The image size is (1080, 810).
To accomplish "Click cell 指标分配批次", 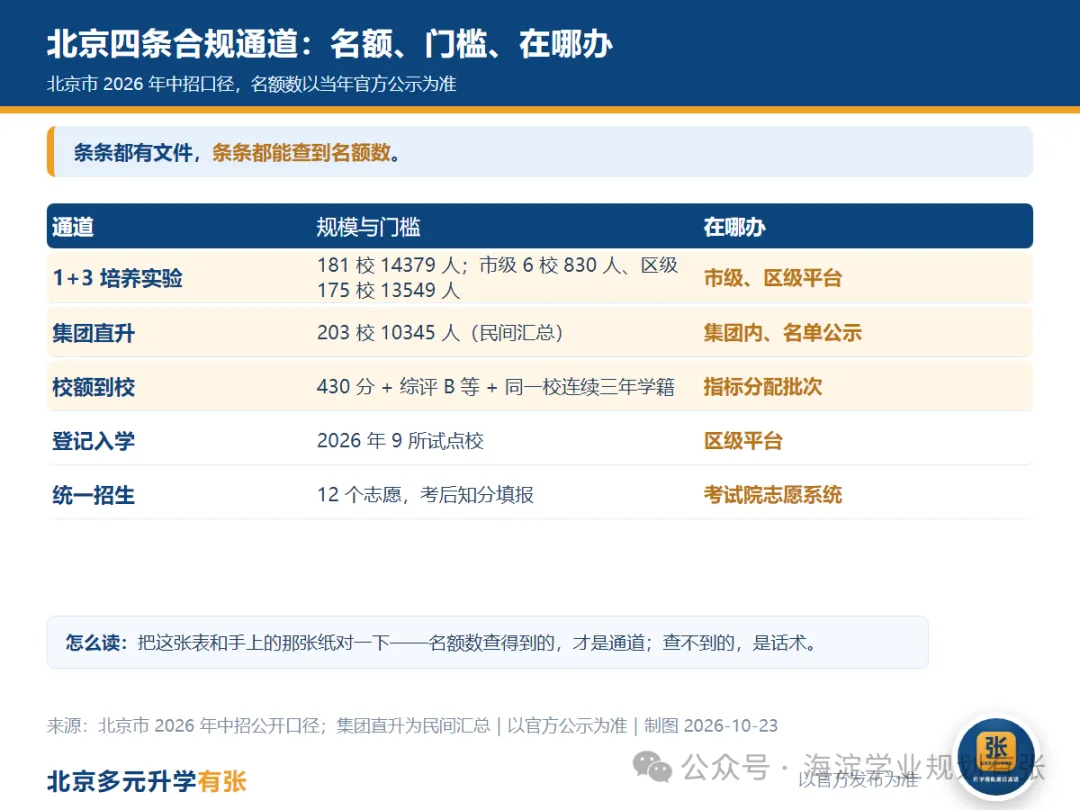I will [x=763, y=386].
